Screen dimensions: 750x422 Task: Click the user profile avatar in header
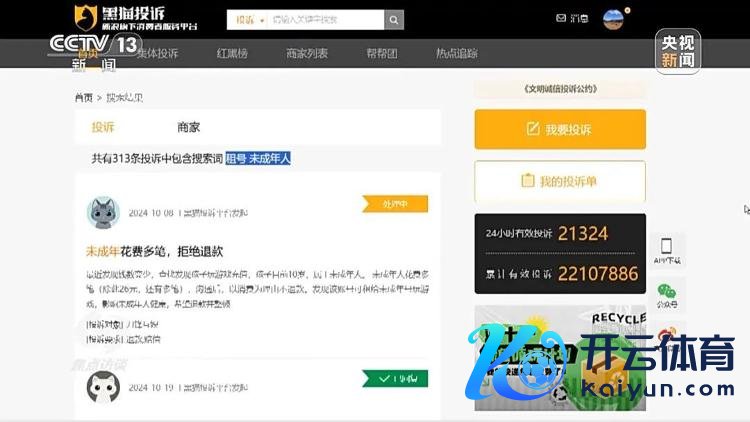(x=613, y=19)
